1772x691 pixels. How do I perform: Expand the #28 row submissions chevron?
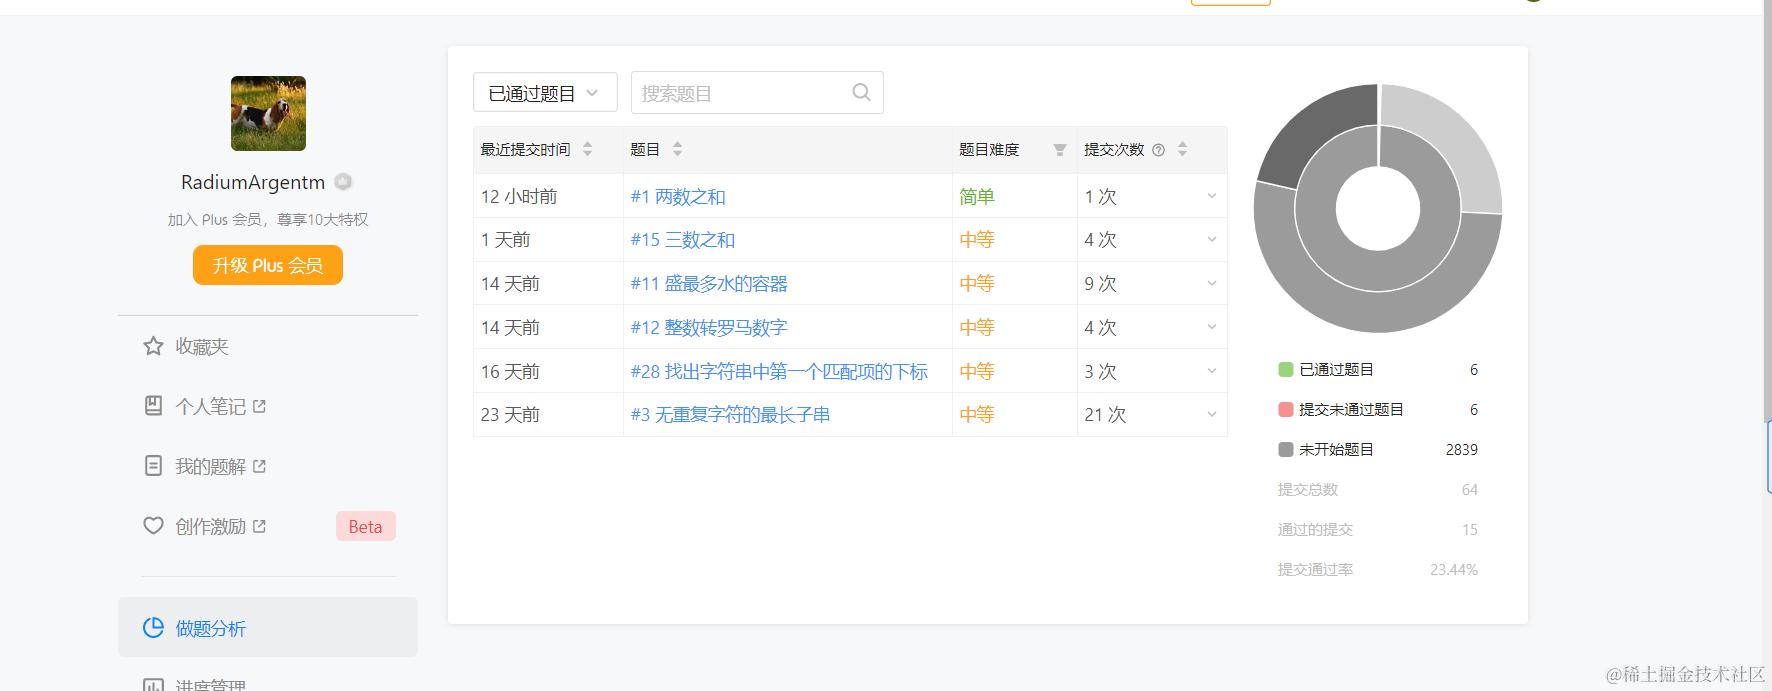[1211, 371]
